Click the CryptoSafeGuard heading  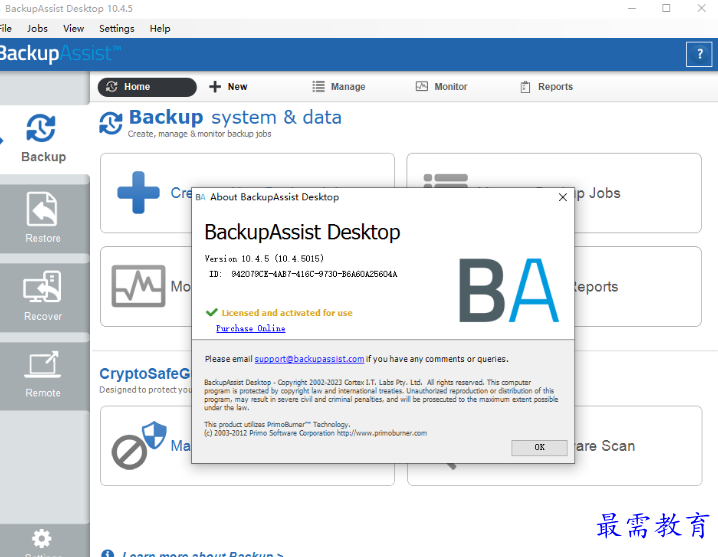[145, 374]
